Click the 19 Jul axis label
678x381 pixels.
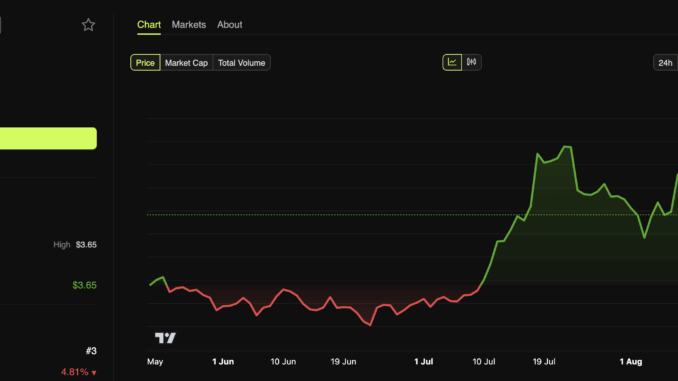[544, 362]
